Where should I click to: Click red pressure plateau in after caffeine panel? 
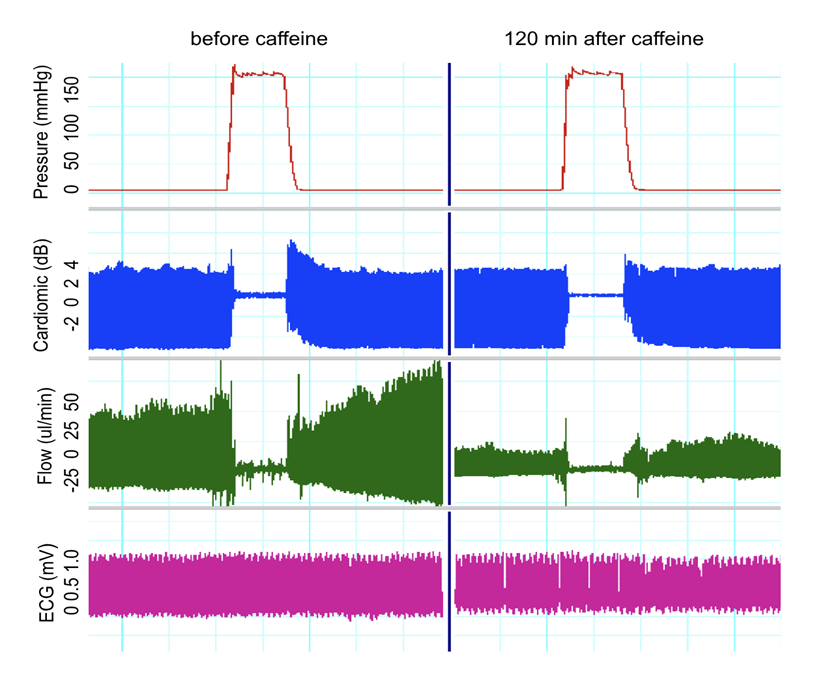click(596, 73)
